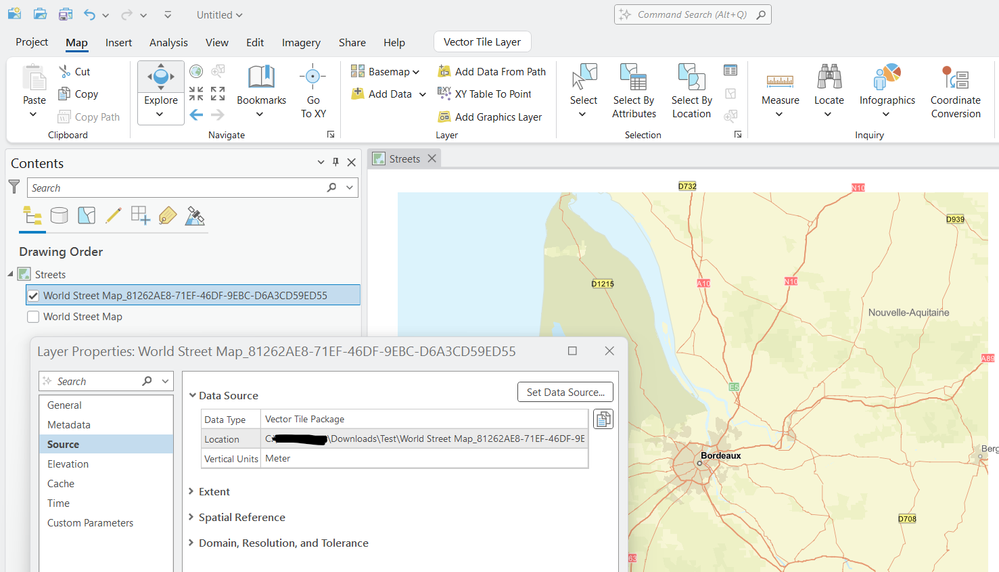Click Add Data From Path

click(x=492, y=72)
